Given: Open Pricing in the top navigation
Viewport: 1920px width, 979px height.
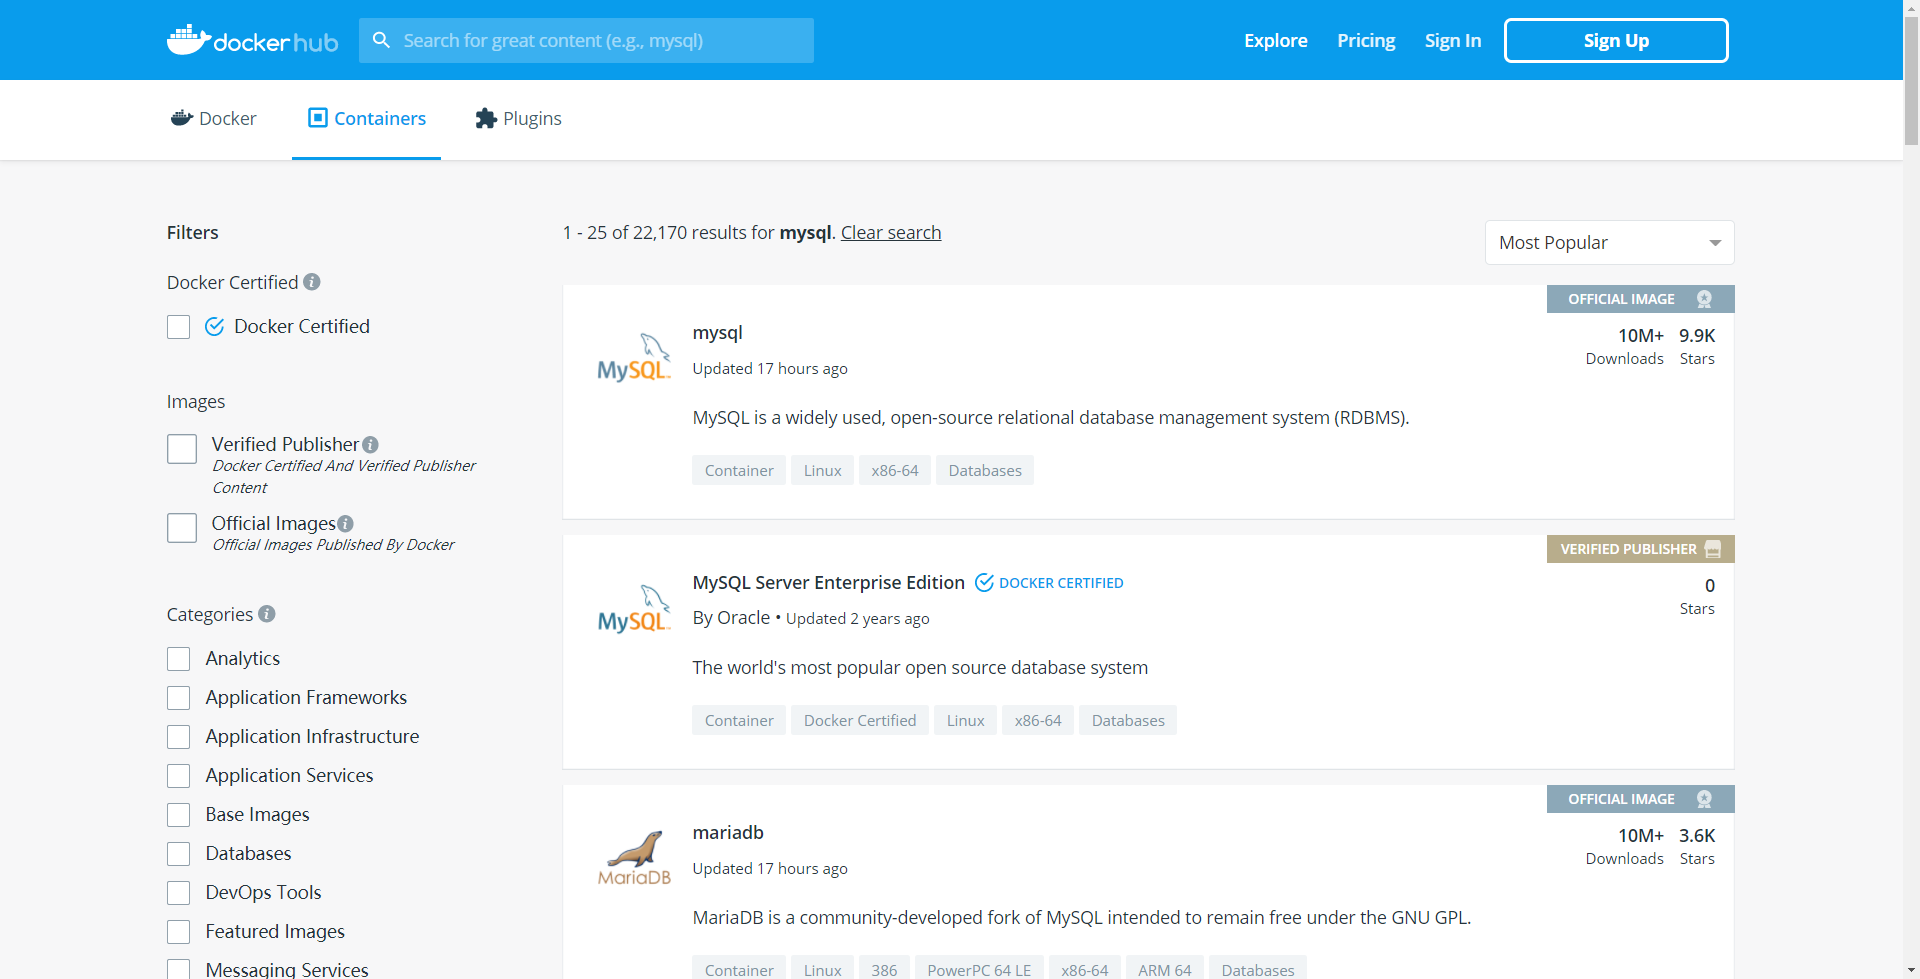Looking at the screenshot, I should coord(1366,40).
